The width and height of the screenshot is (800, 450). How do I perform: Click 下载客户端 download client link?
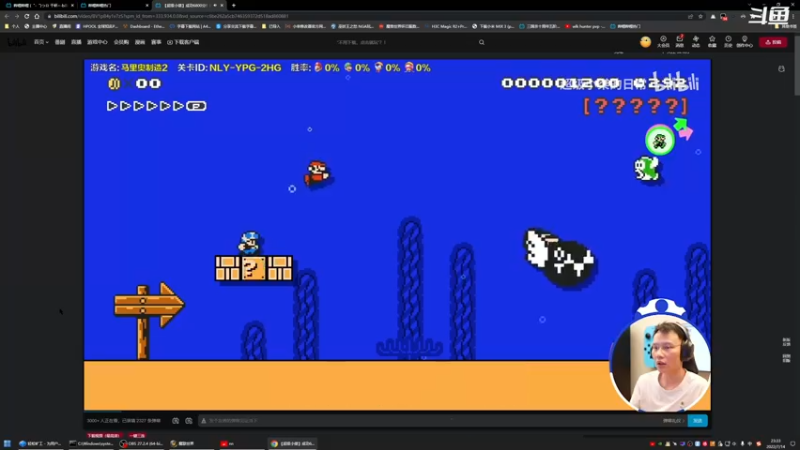coord(183,42)
